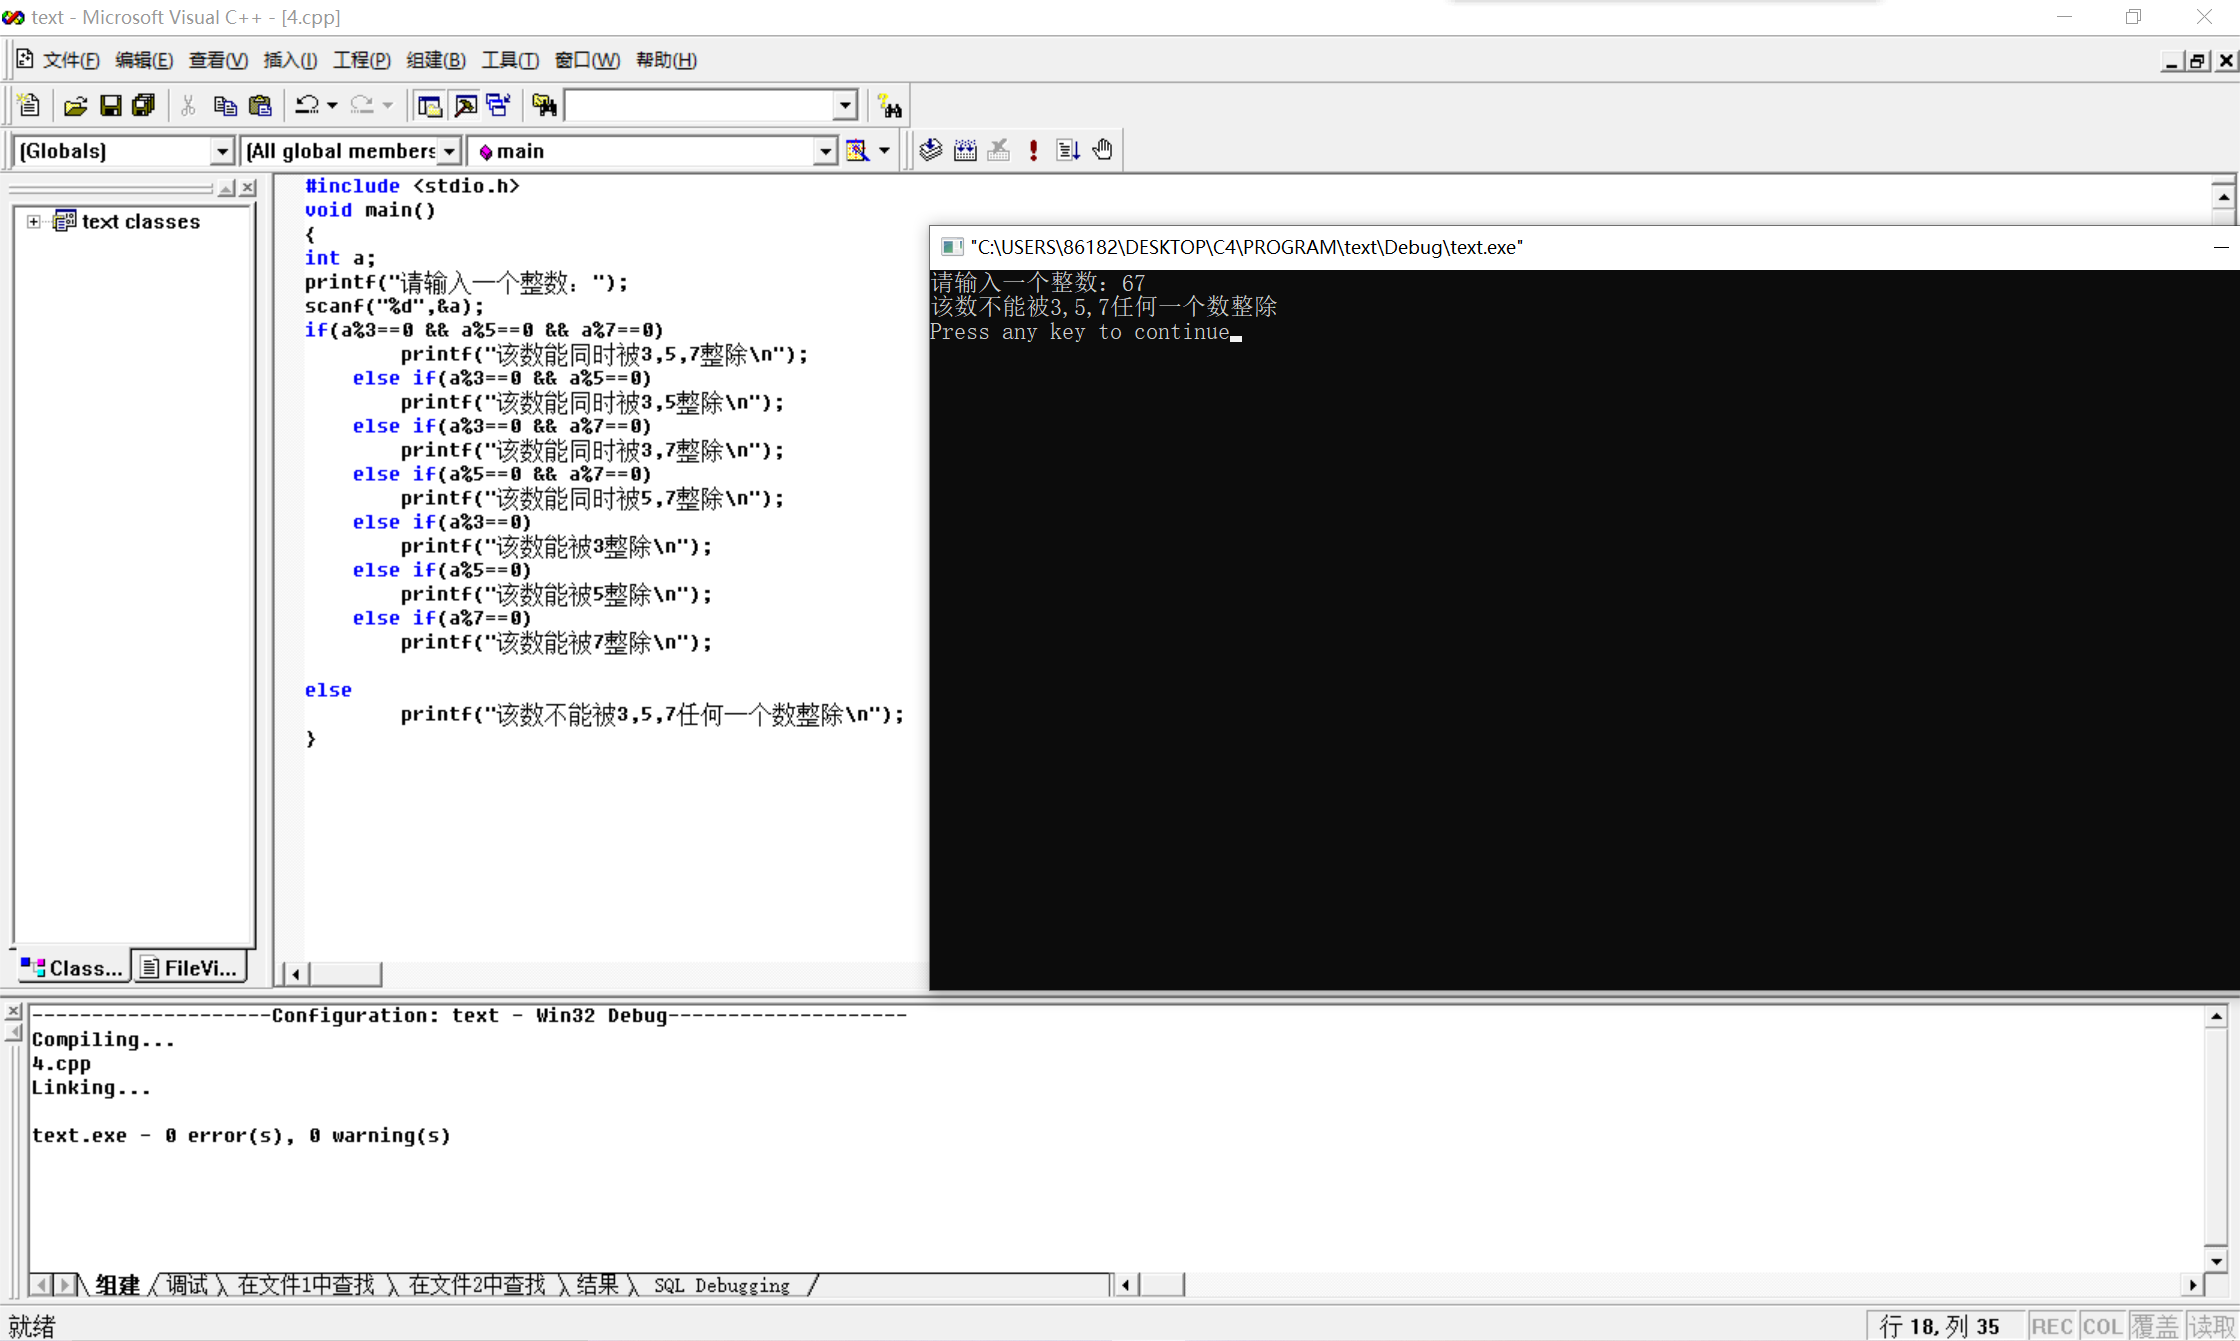Click the Compile icon in build toolbar
This screenshot has height=1341, width=2240.
point(931,150)
